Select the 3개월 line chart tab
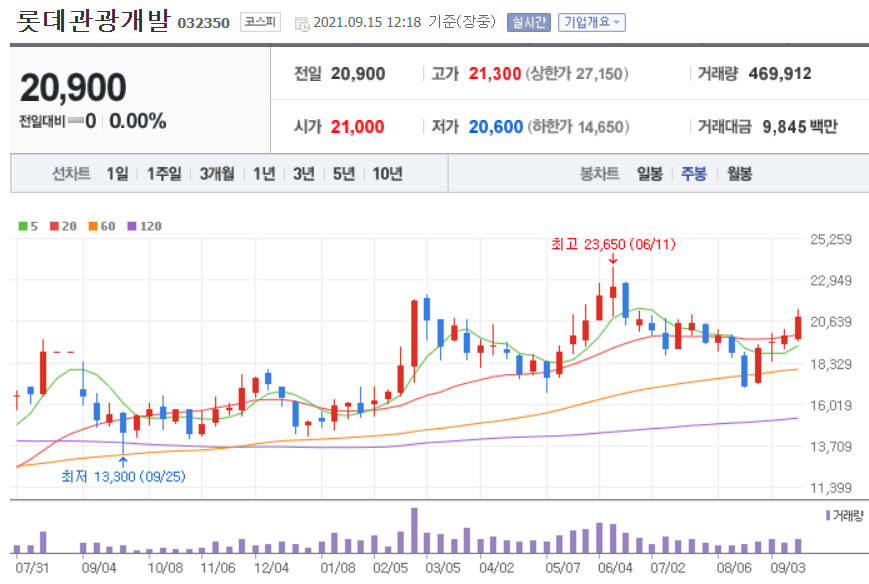This screenshot has width=869, height=584. [217, 174]
